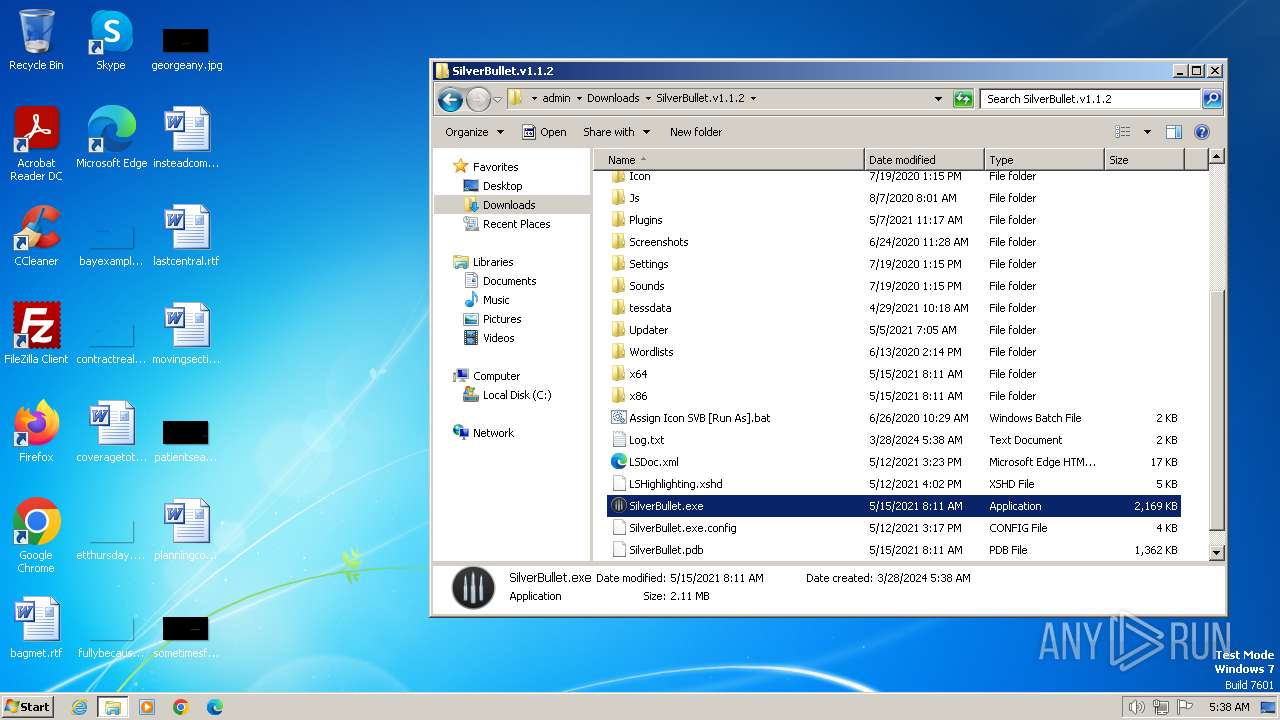Select the bagmet.rtf desktop document
Screen dimensions: 1280x720
[x=36, y=627]
